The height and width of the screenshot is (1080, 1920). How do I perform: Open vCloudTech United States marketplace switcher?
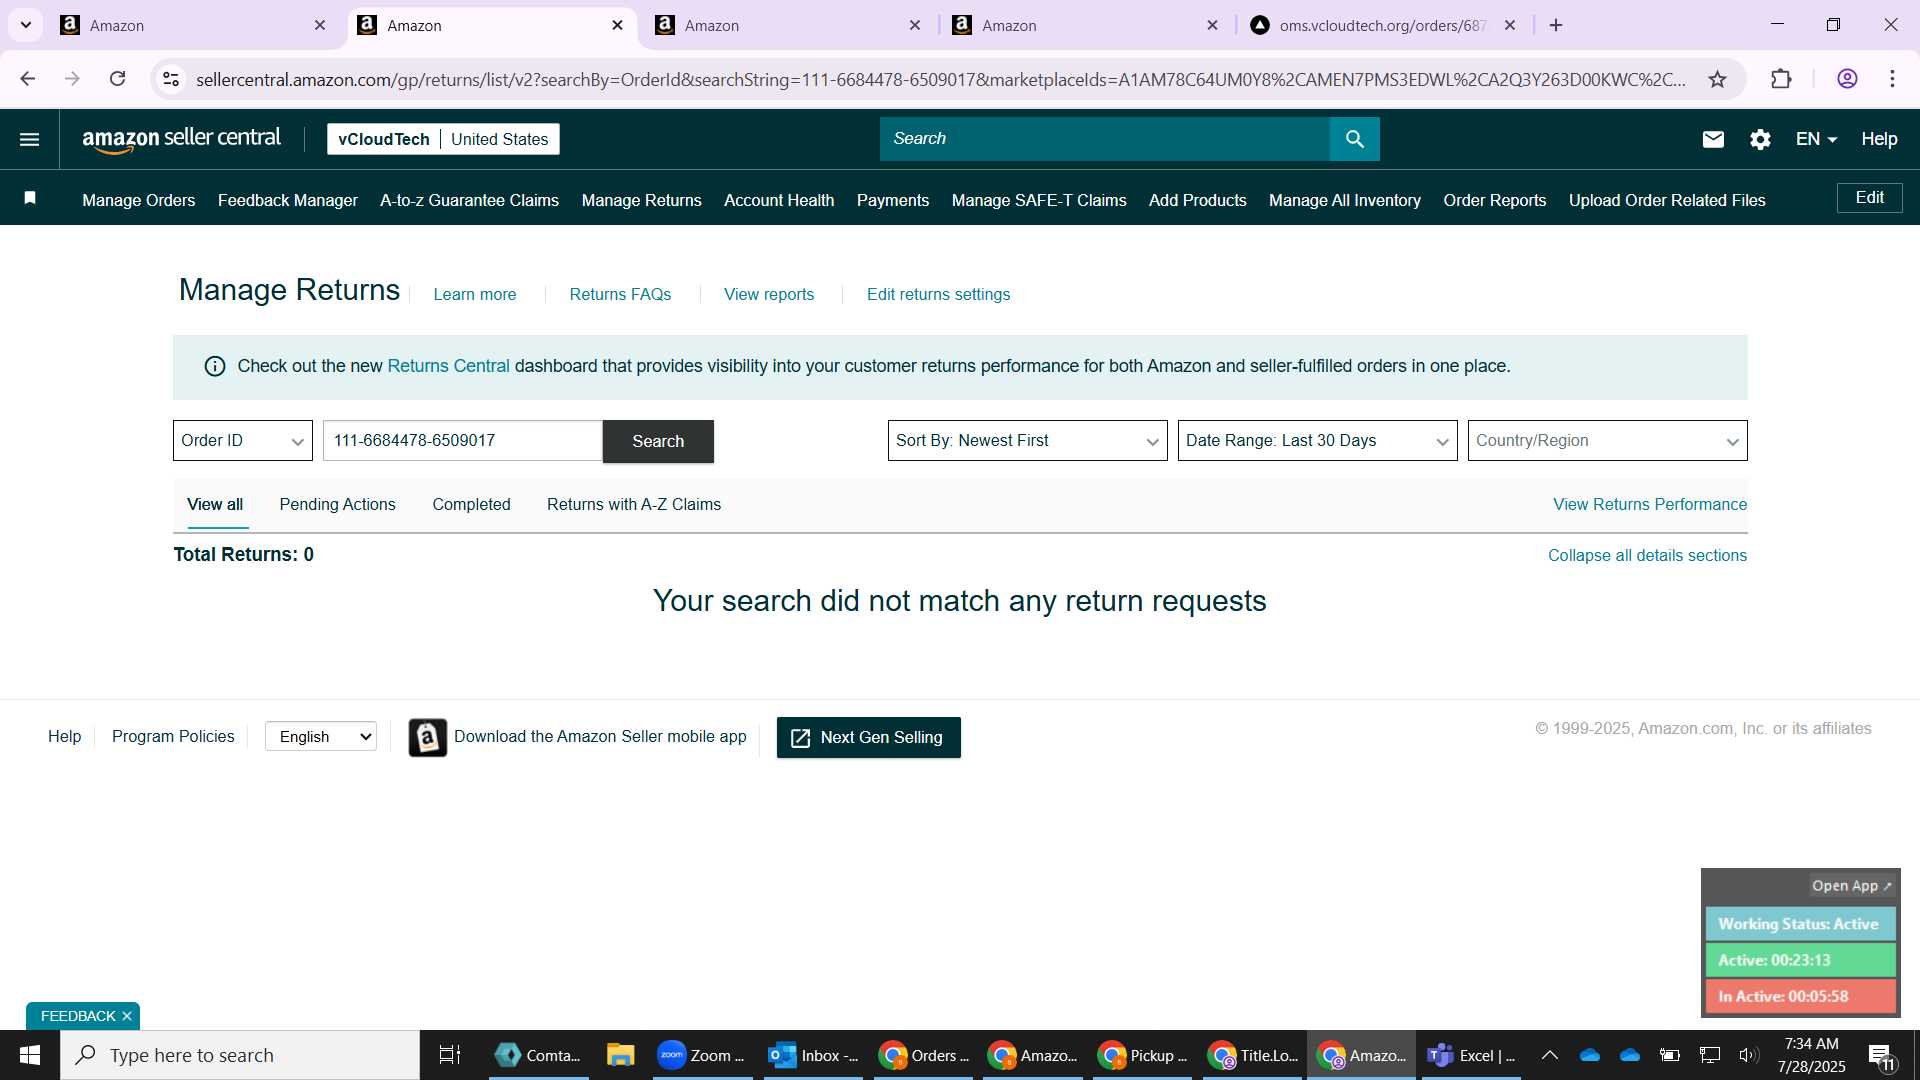443,139
